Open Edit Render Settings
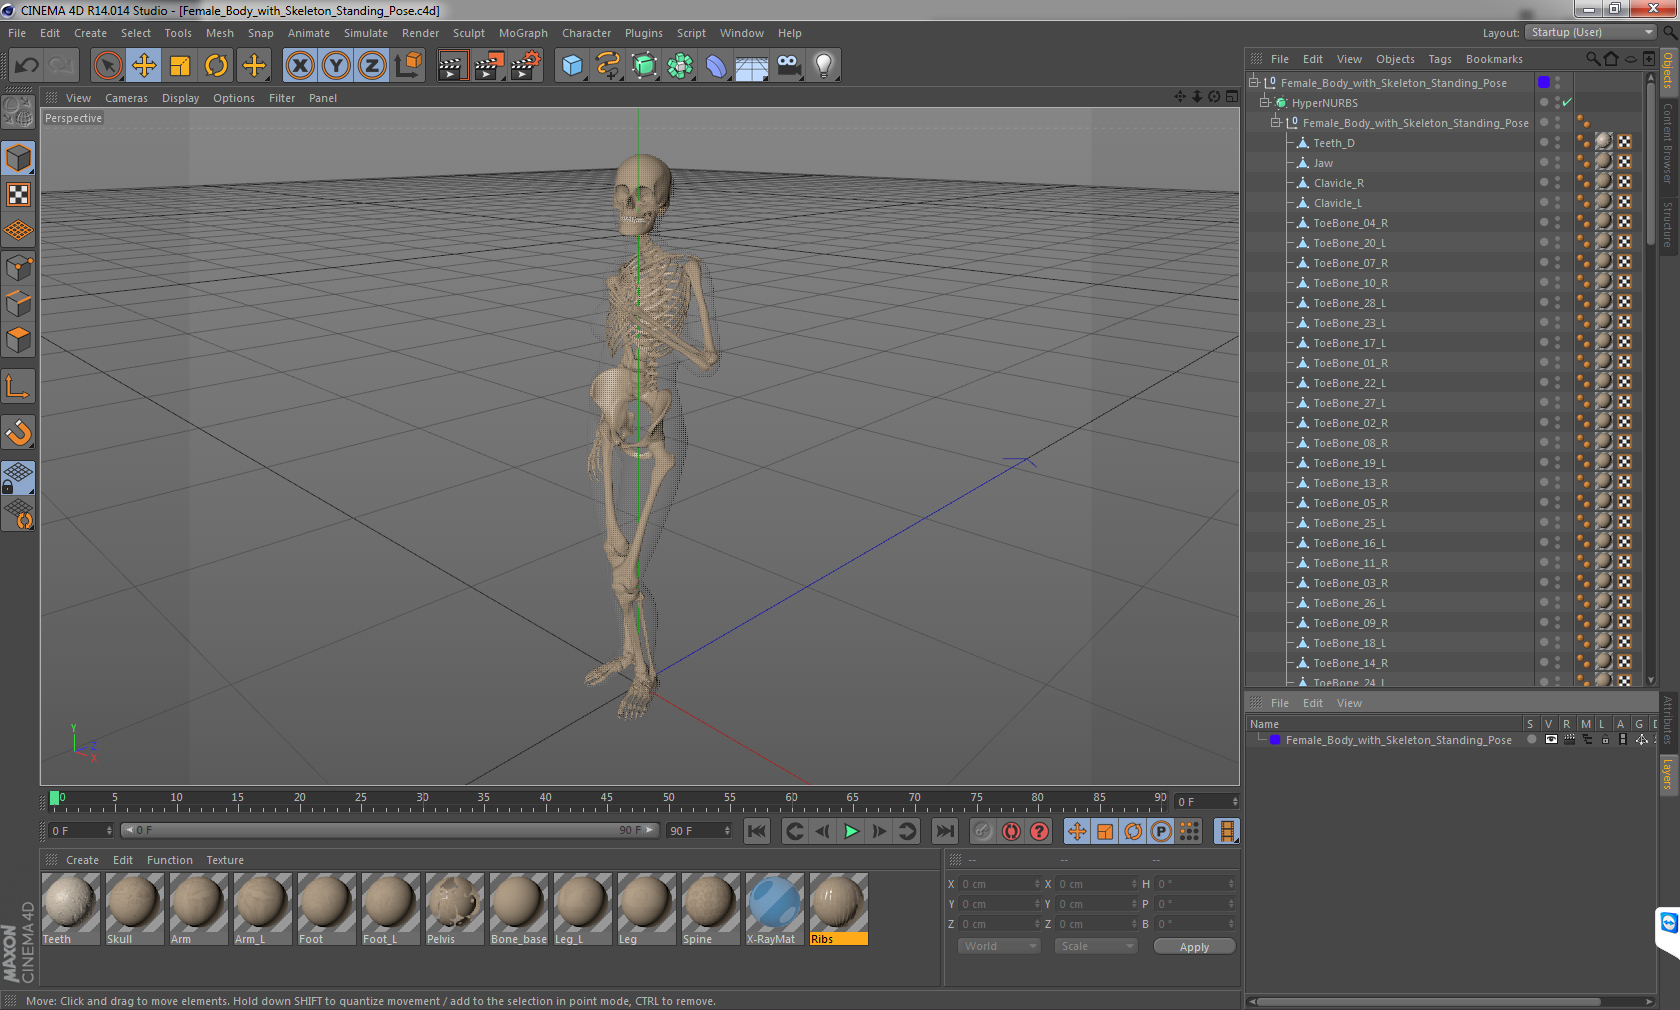 (x=525, y=66)
